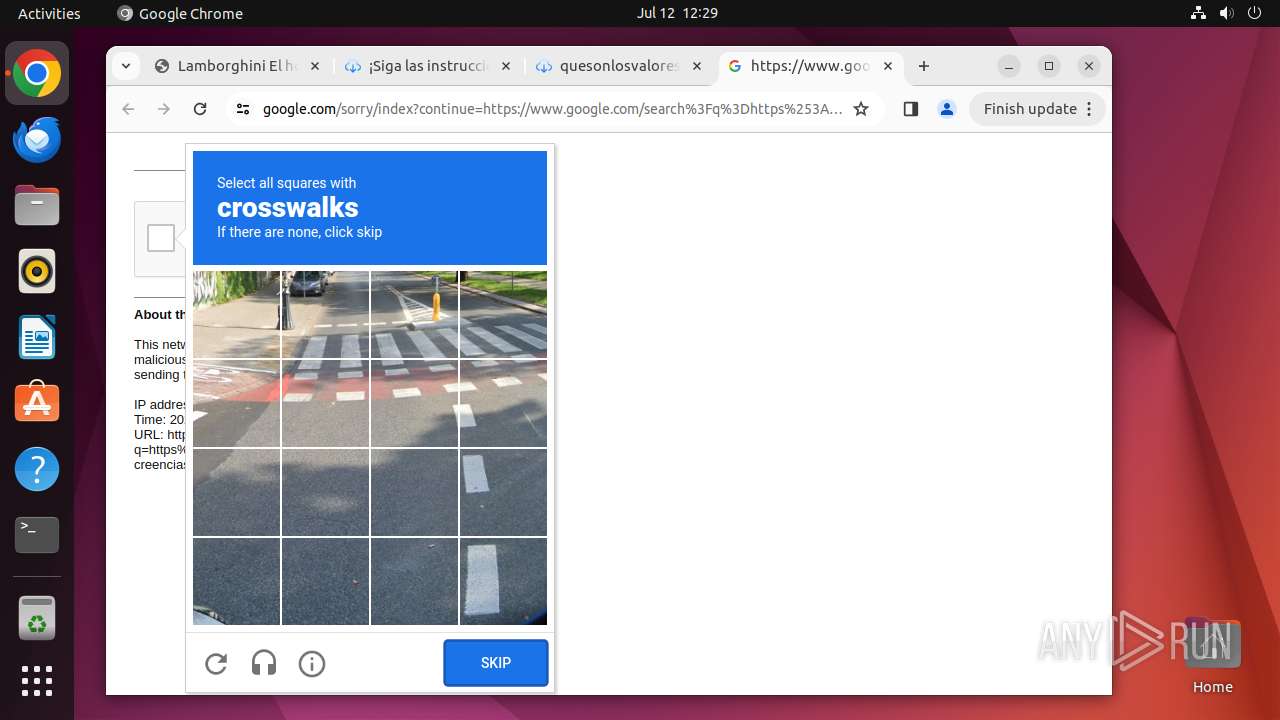Go back to previous page
Viewport: 1280px width, 720px height.
(x=128, y=109)
